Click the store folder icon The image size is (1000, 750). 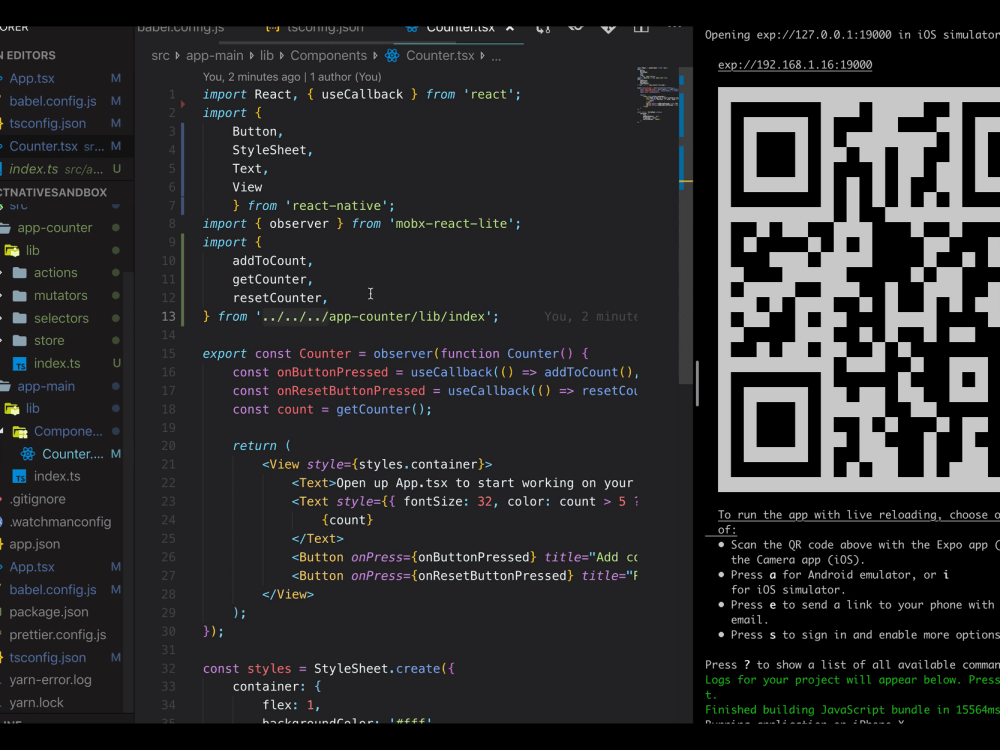tap(20, 341)
